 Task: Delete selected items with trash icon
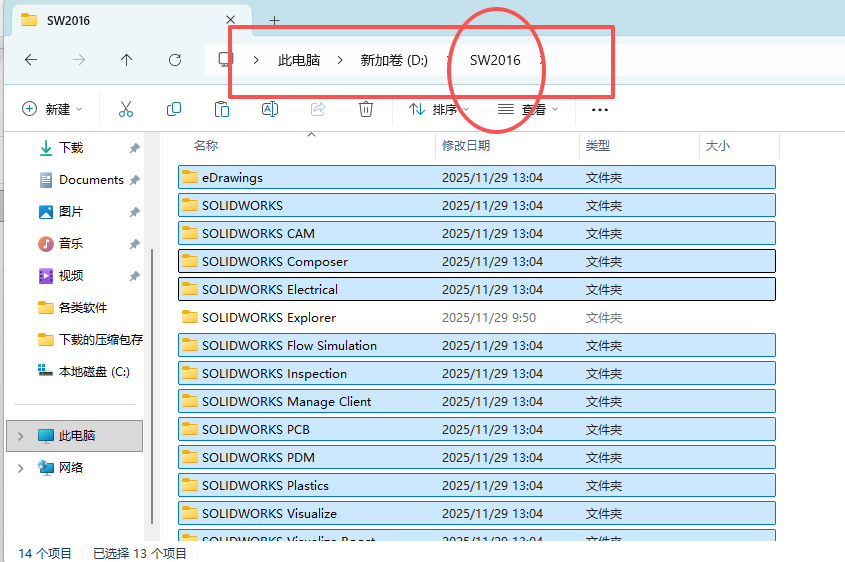366,109
